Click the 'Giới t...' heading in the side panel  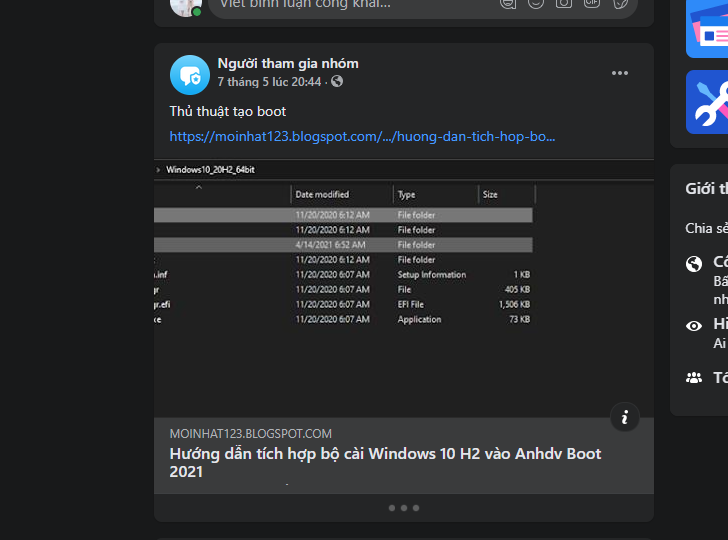tap(707, 189)
